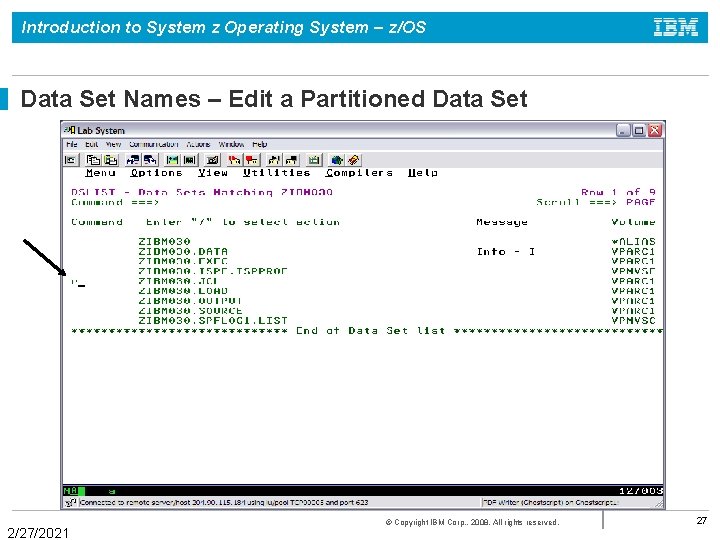This screenshot has height=540, width=720.
Task: Click the volume value for ZIBM030.ISPF.ISPPROF
Action: 633,271
